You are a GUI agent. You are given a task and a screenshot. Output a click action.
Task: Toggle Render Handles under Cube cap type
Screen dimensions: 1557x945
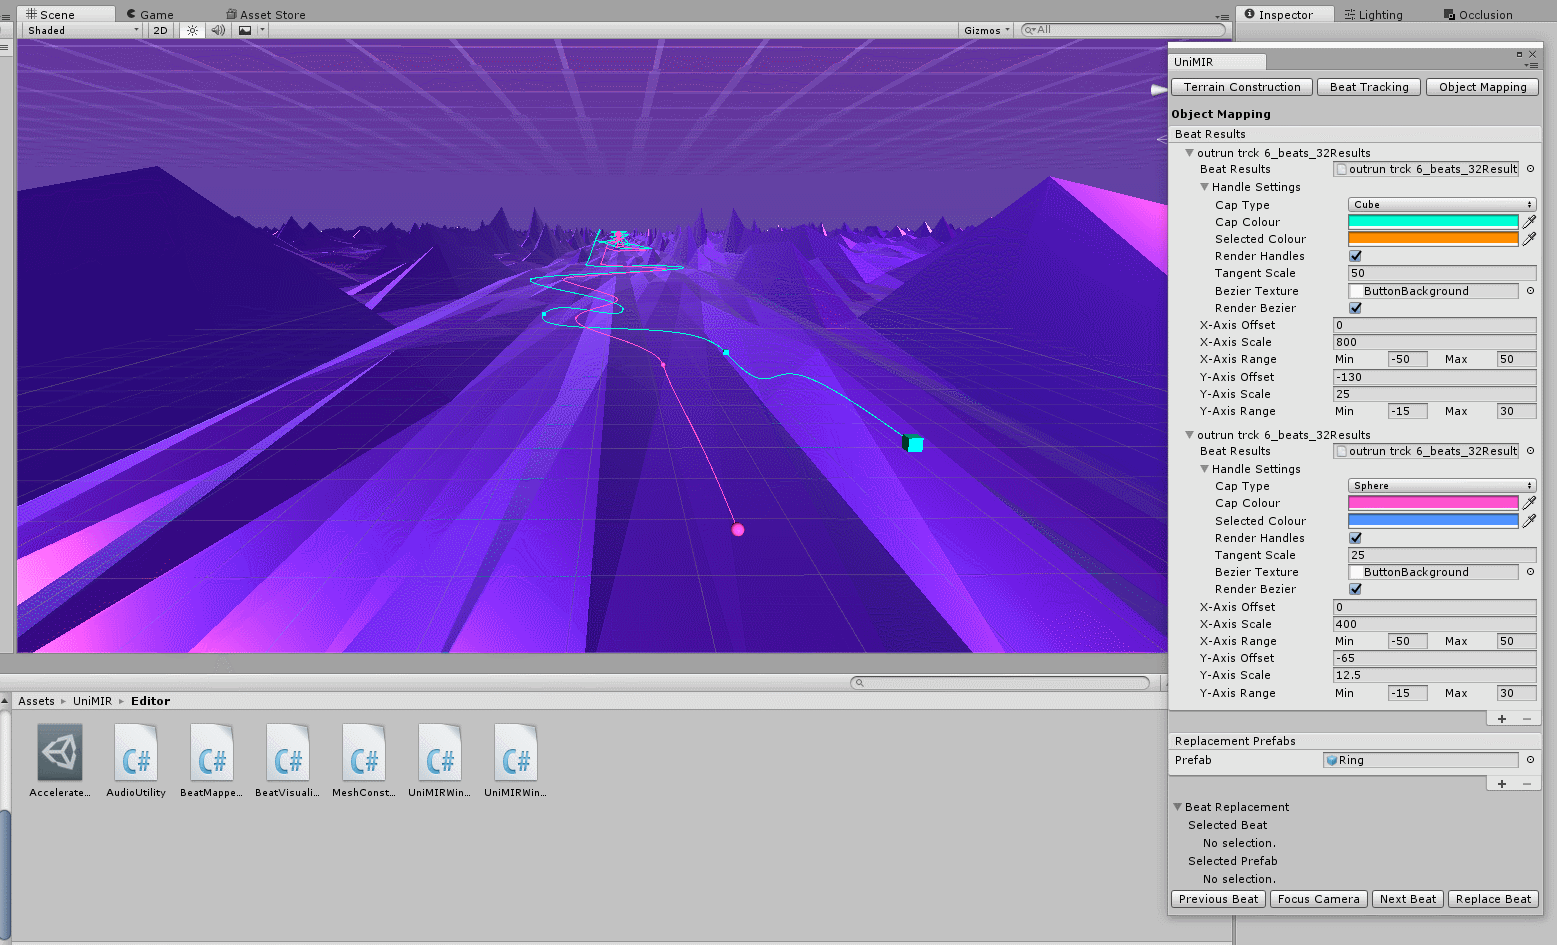1355,256
